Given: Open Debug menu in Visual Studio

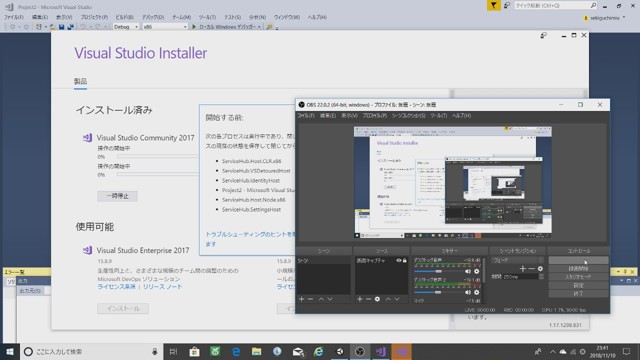Looking at the screenshot, I should pyautogui.click(x=153, y=17).
